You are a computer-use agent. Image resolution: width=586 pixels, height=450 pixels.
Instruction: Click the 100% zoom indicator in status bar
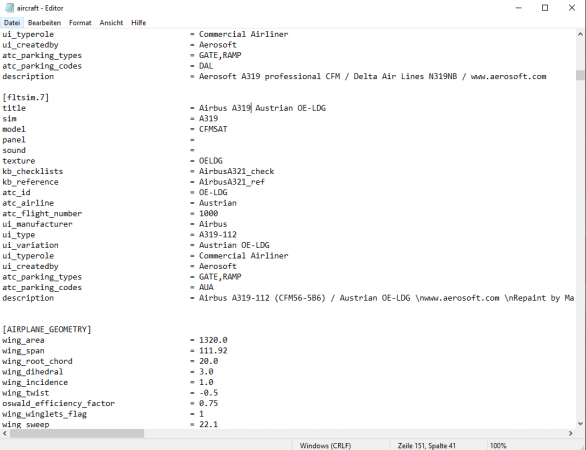[x=498, y=446]
